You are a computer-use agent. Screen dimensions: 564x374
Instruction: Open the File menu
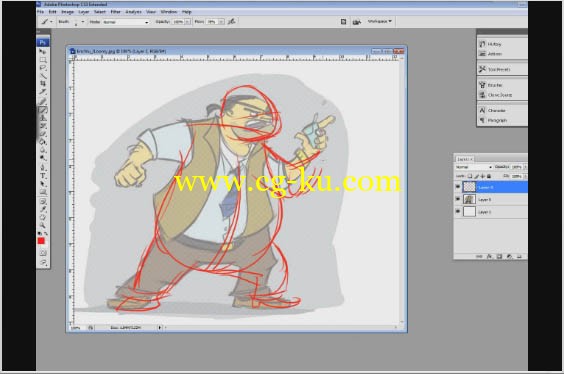(41, 12)
